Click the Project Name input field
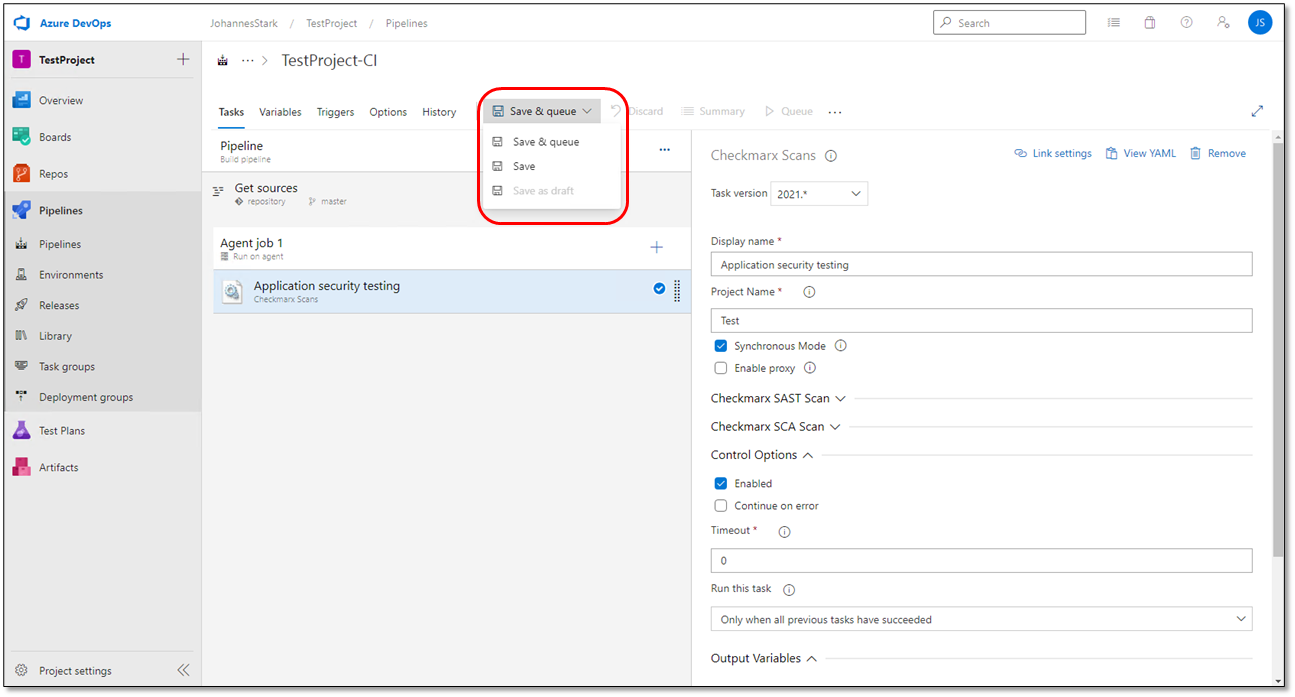Screen dimensions: 1295x697 click(981, 320)
